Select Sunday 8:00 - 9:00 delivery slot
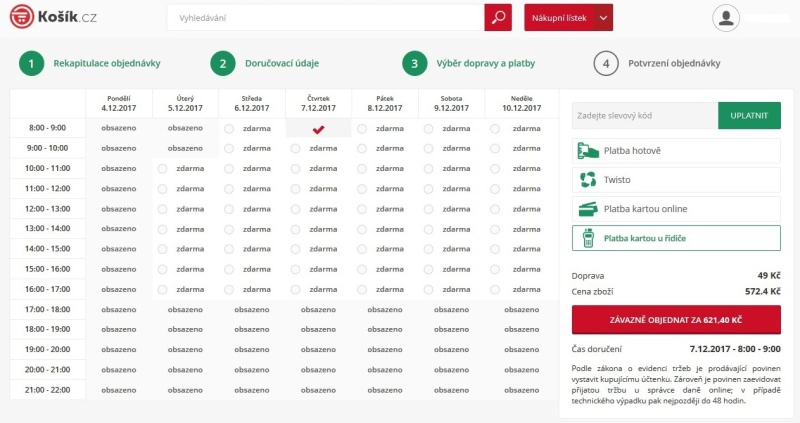 pos(495,129)
